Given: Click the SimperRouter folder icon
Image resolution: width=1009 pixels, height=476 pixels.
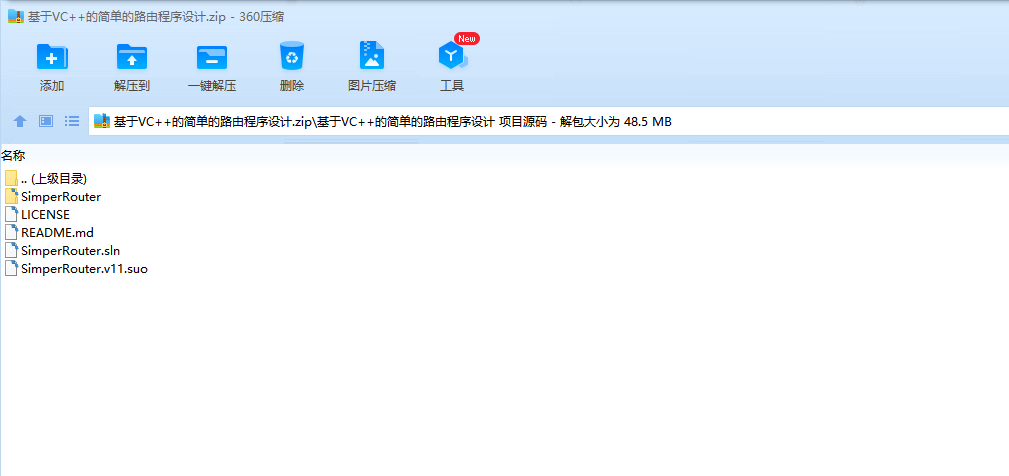Looking at the screenshot, I should (x=11, y=196).
